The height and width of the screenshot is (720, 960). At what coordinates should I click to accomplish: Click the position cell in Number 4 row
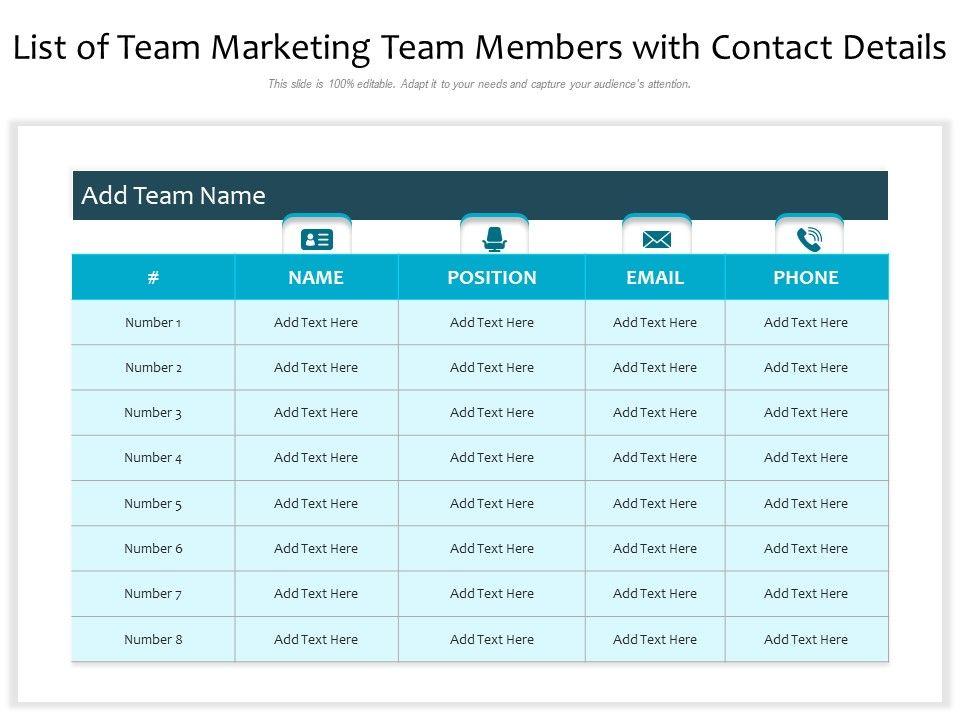point(492,458)
